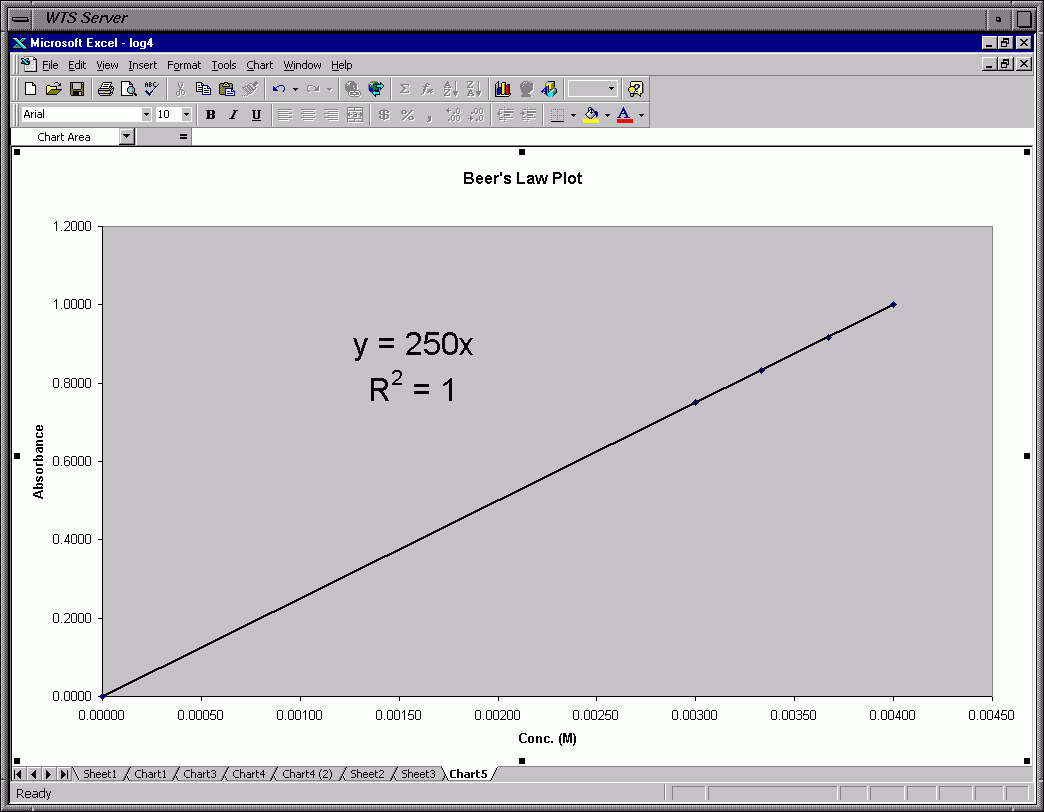Toggle italic formatting
This screenshot has width=1044, height=812.
pyautogui.click(x=233, y=115)
